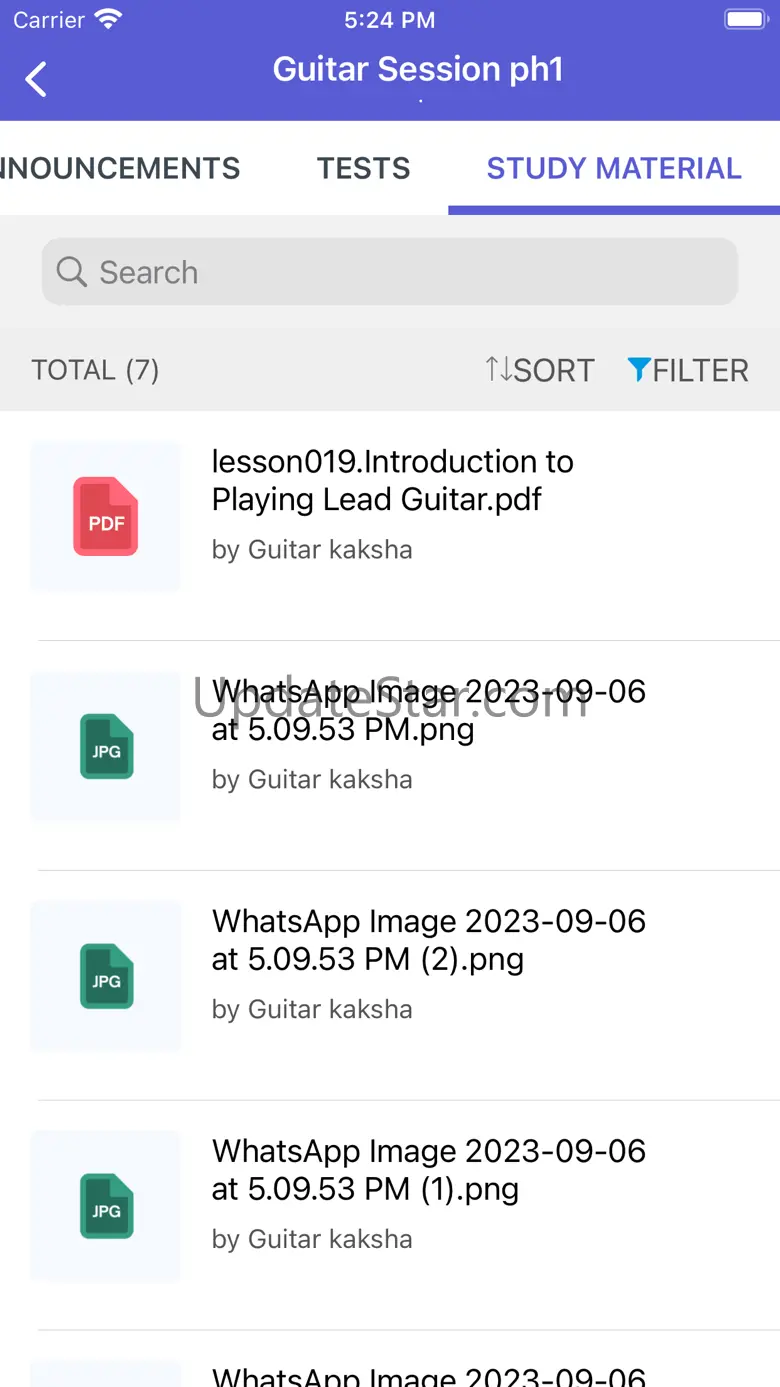Tap the sort arrows icon

pos(498,370)
